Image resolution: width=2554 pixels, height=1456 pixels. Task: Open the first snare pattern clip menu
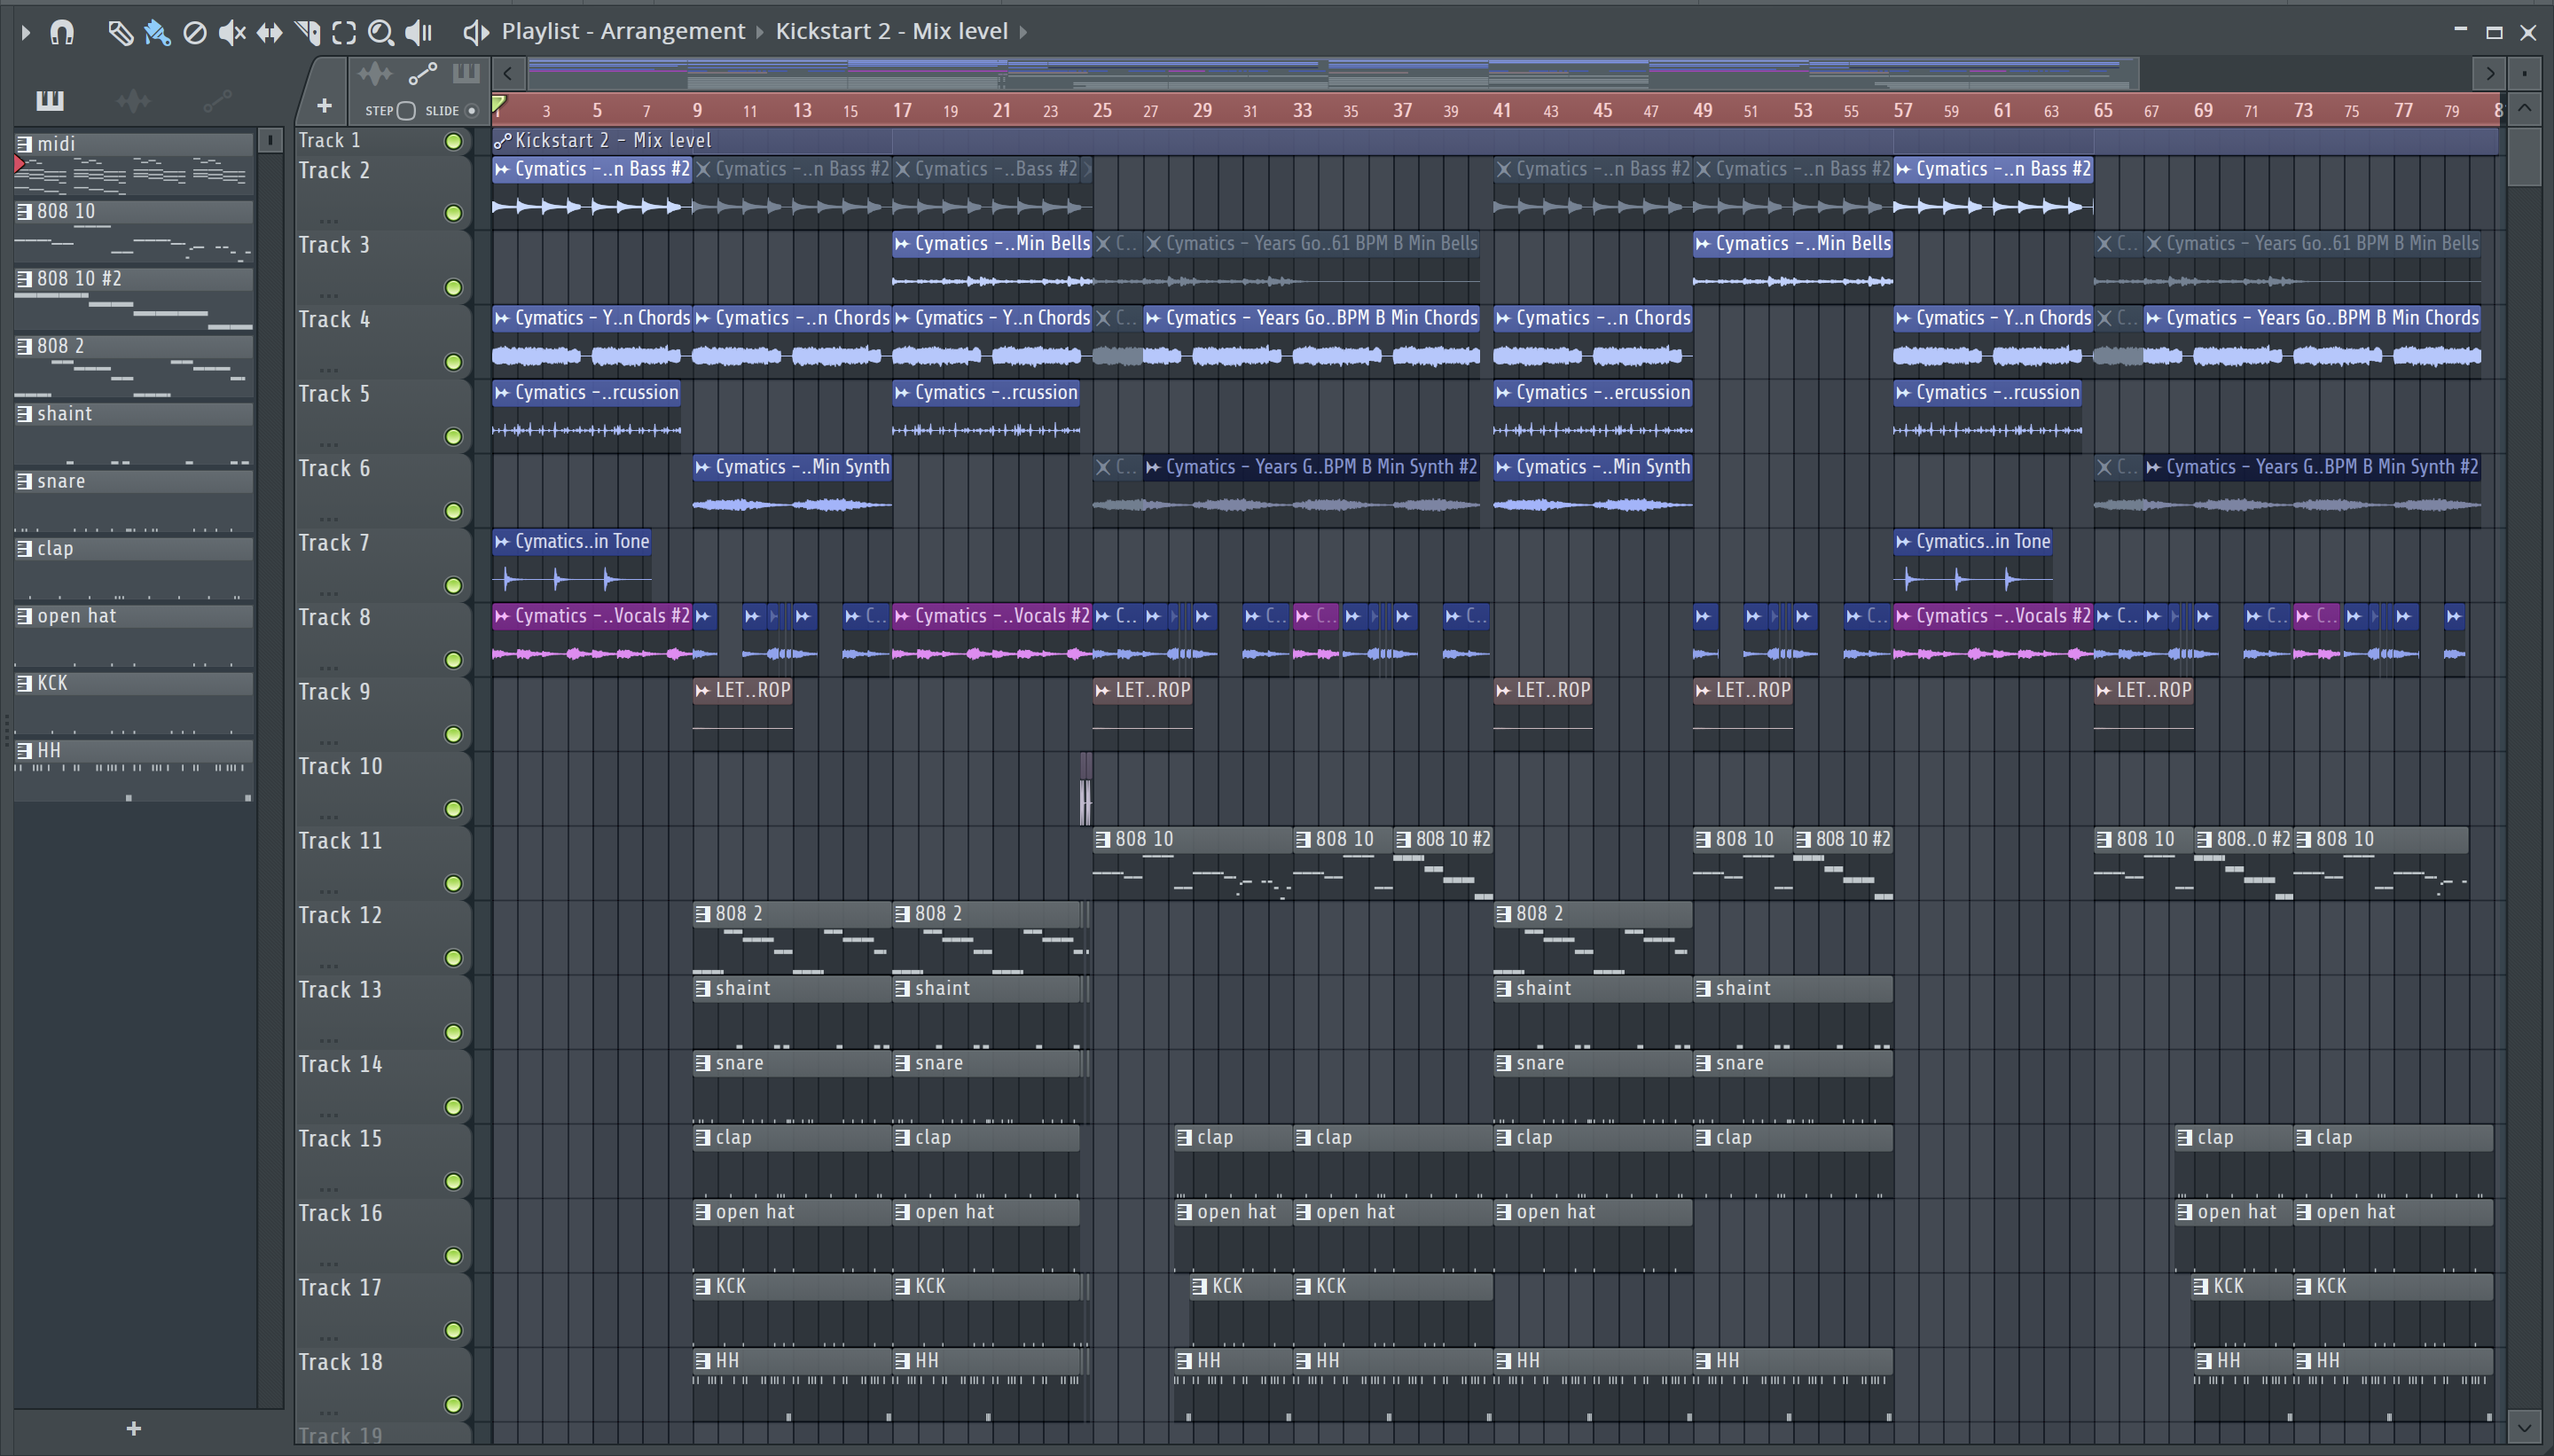click(x=703, y=1063)
